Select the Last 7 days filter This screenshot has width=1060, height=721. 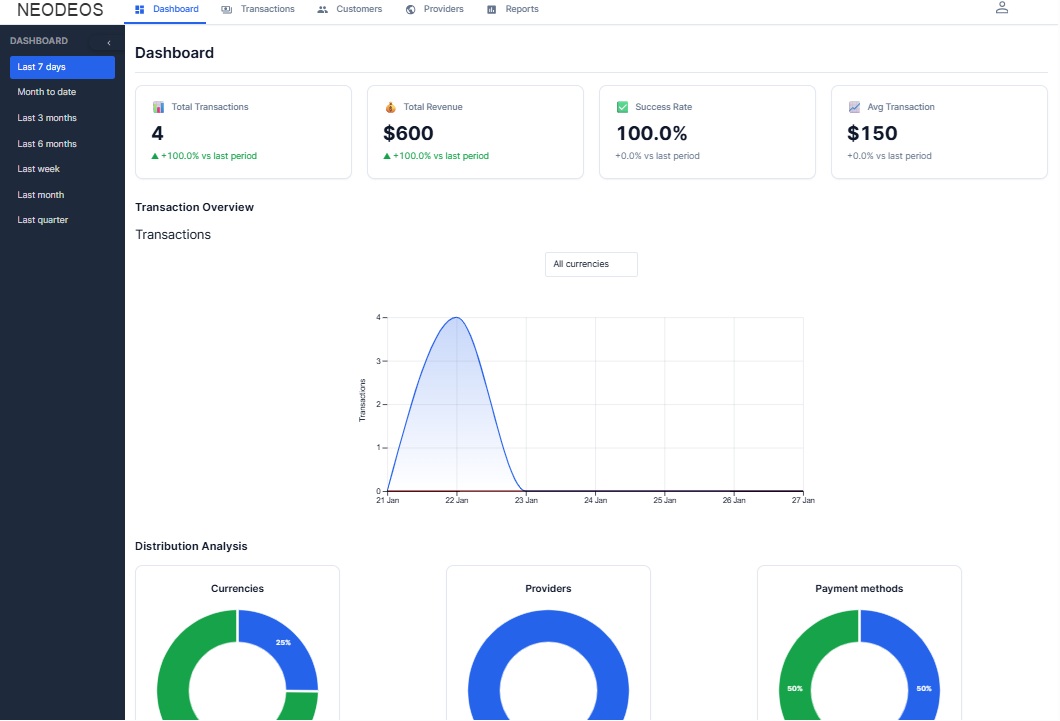pyautogui.click(x=62, y=67)
